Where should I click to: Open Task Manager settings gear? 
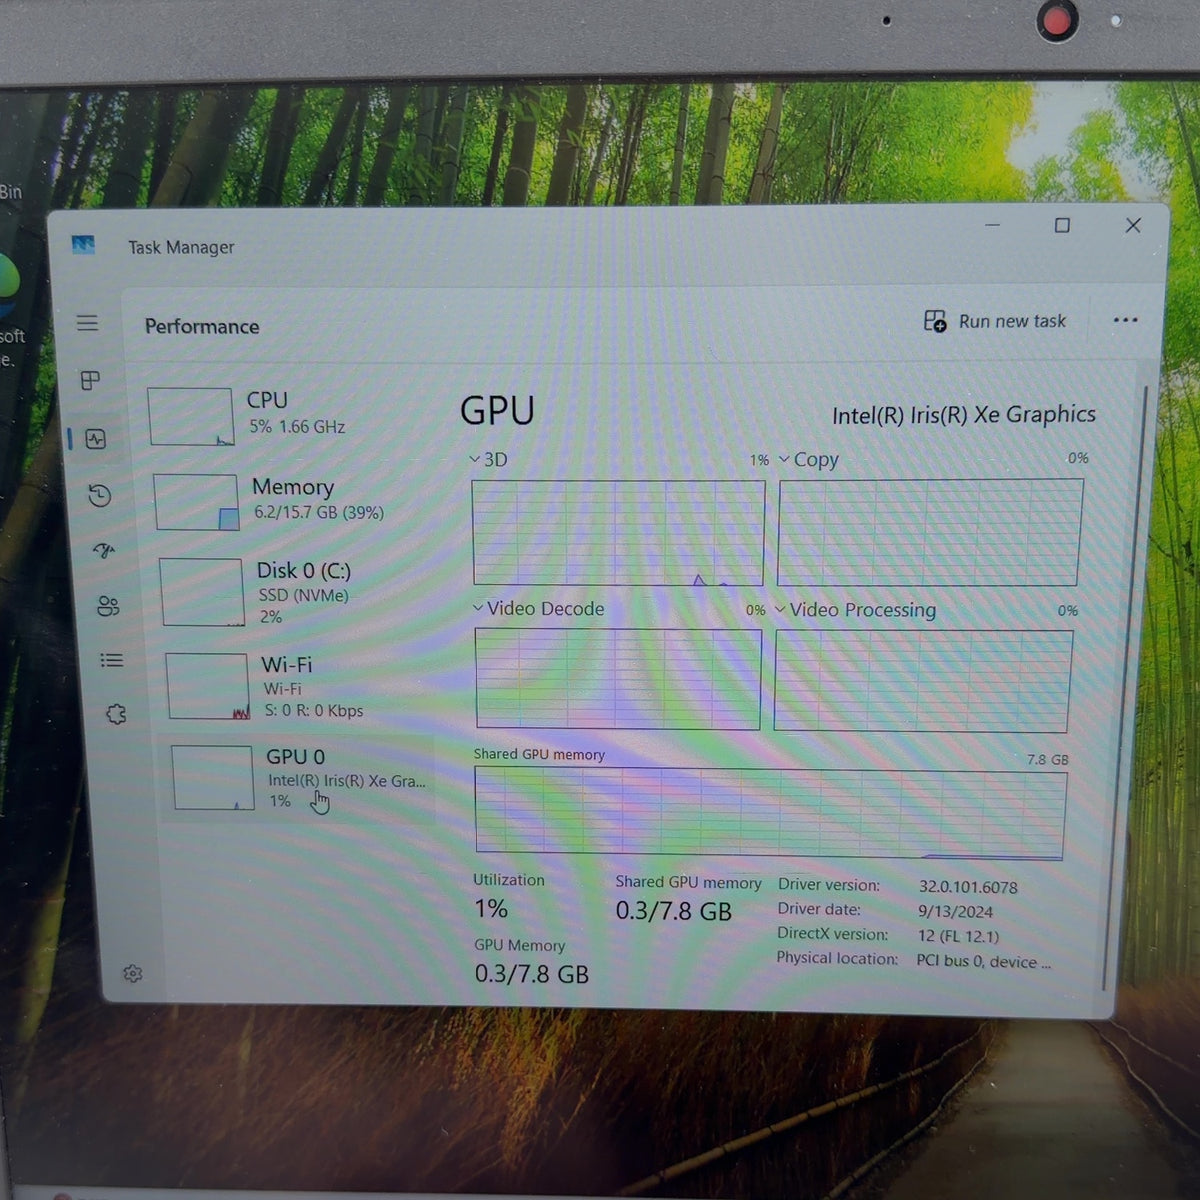point(133,973)
